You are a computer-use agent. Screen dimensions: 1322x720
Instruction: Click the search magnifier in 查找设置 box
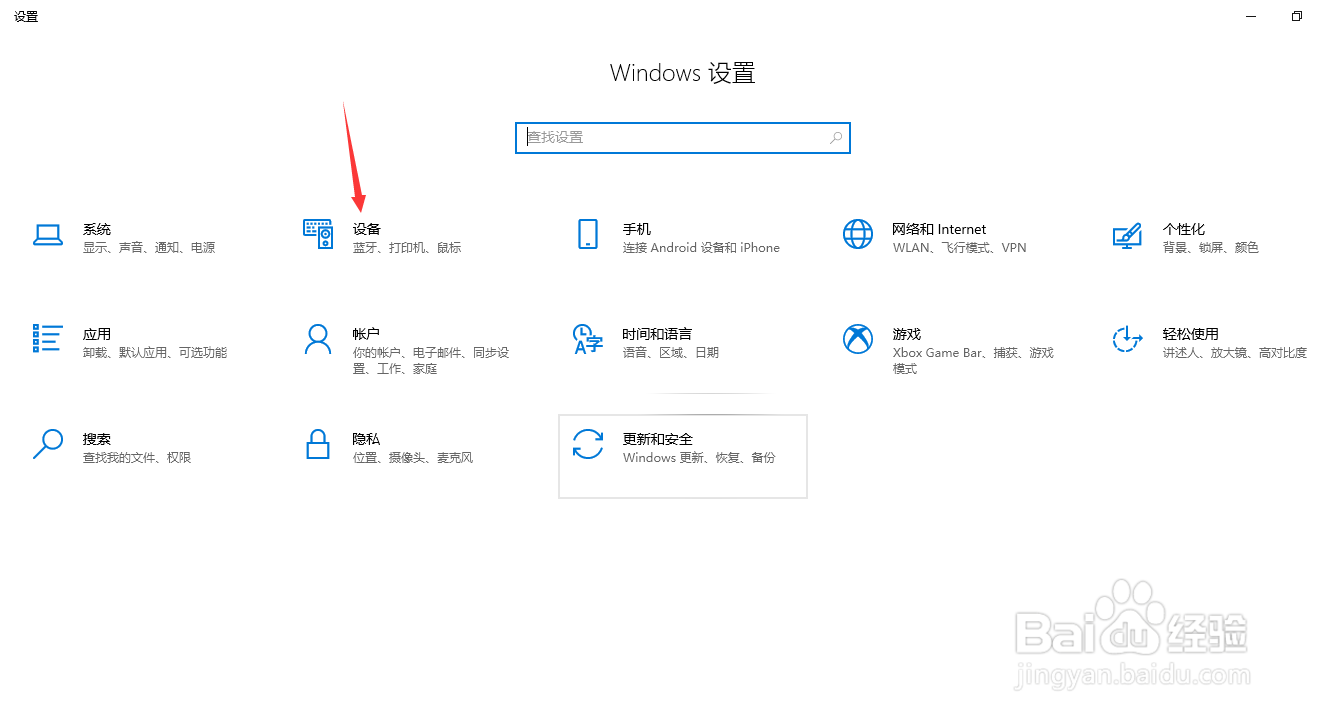836,137
